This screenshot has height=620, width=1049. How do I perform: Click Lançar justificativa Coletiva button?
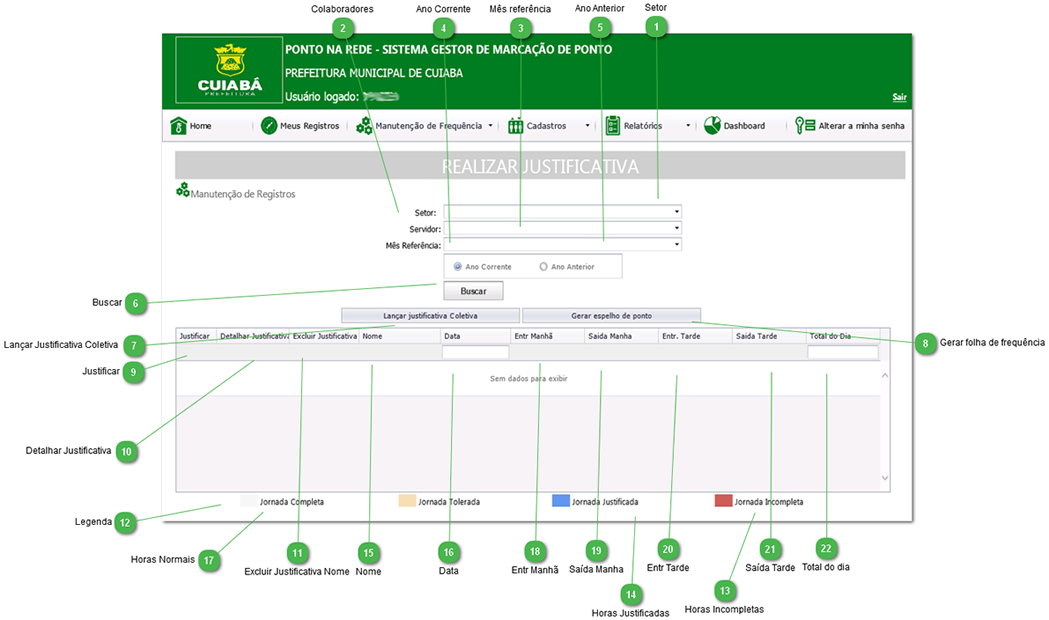click(x=430, y=316)
